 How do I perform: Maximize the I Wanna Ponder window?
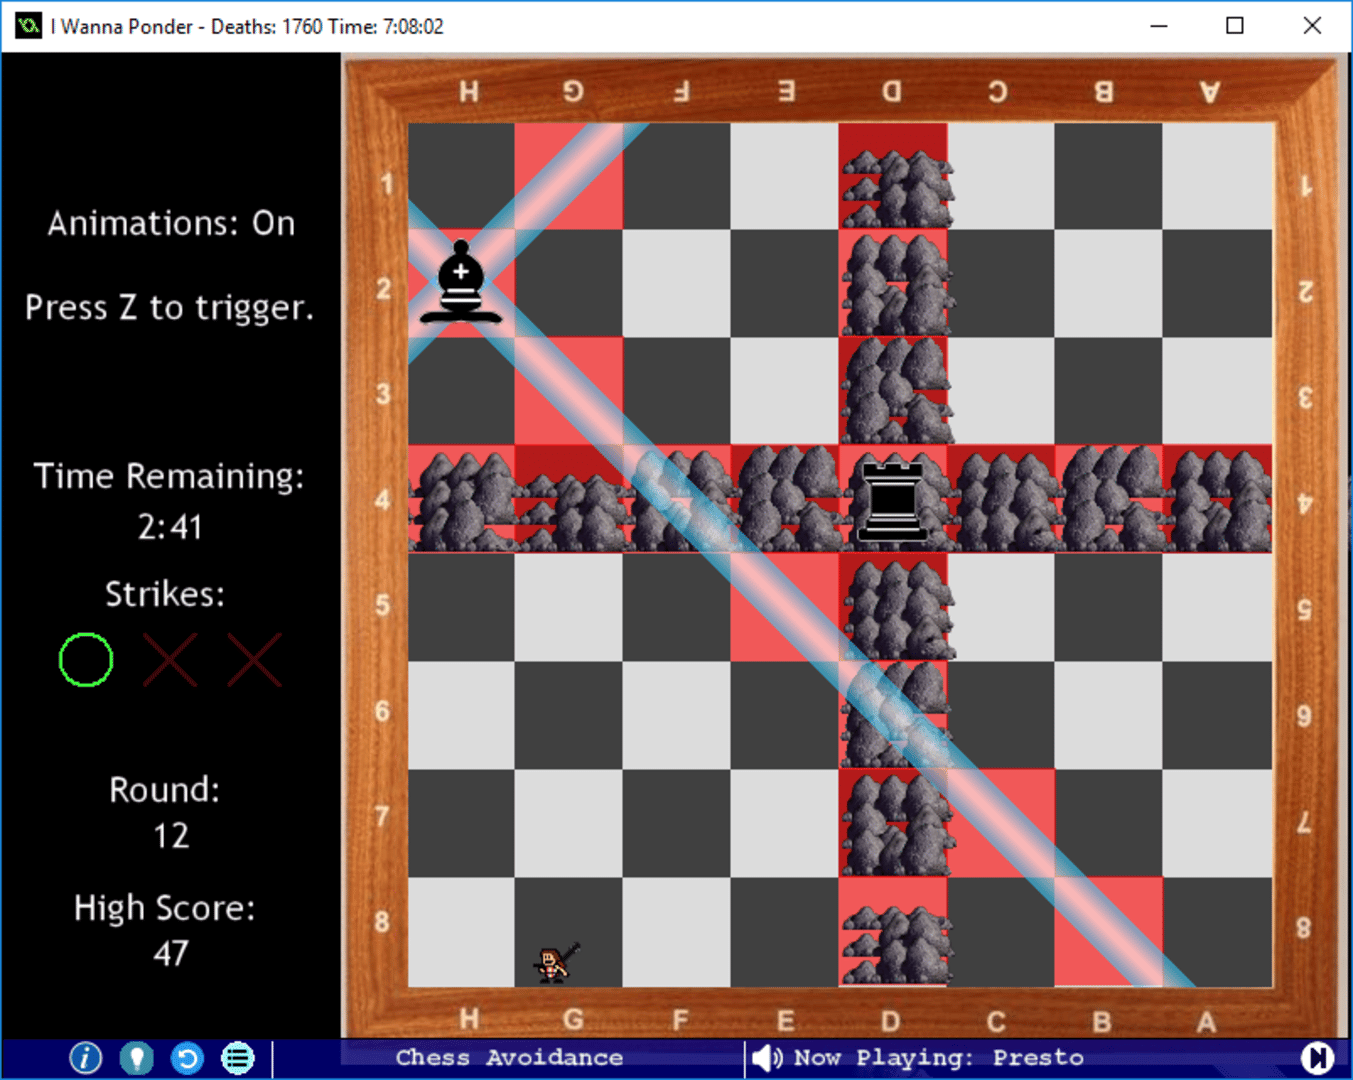[1235, 26]
